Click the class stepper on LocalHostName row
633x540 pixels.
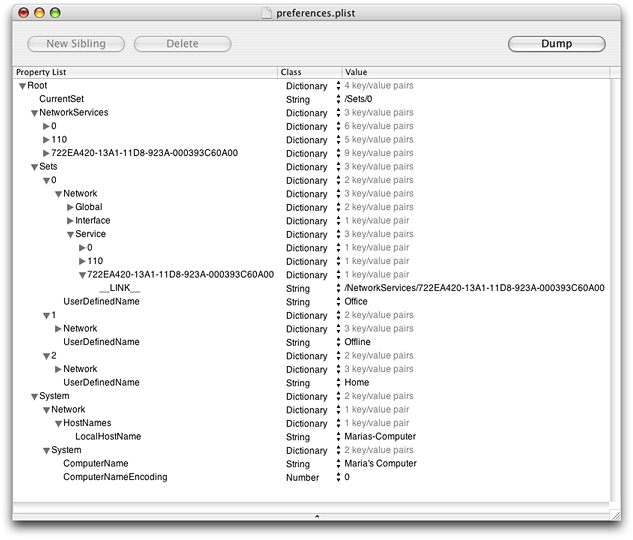pos(337,437)
